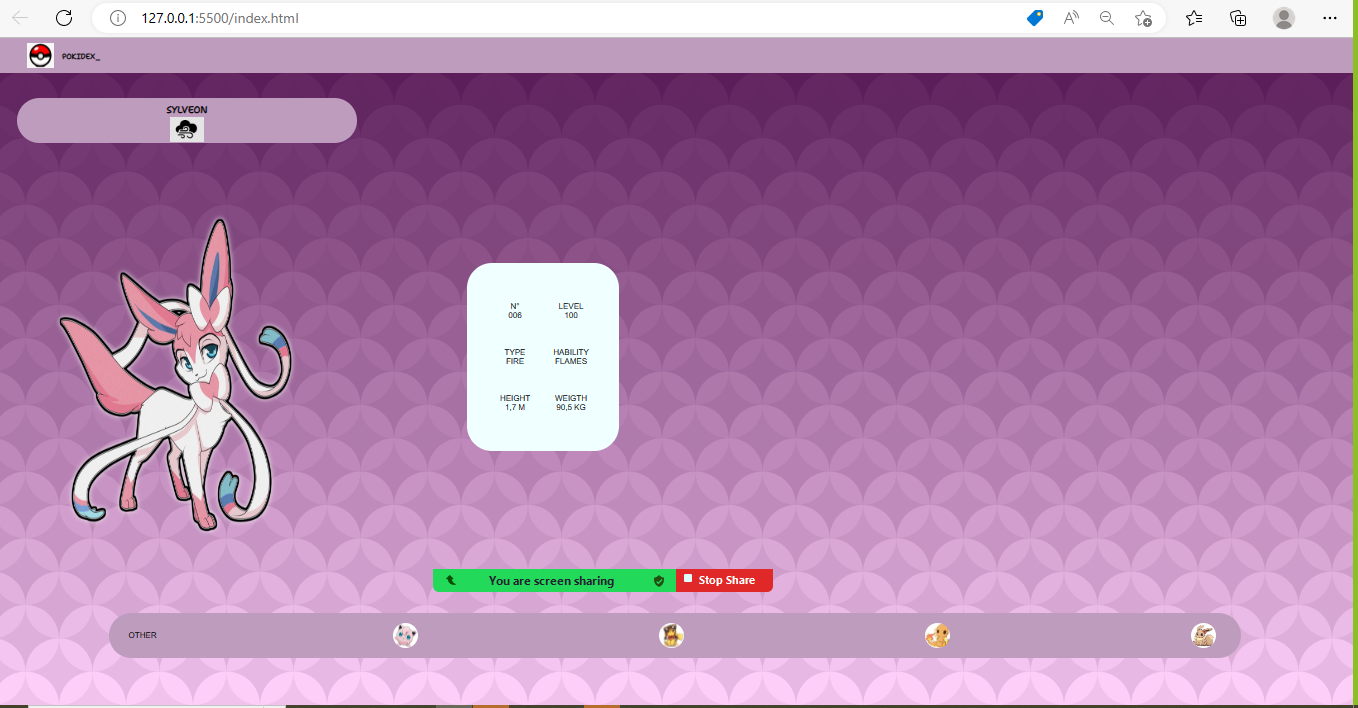Open the Favorites list icon
The height and width of the screenshot is (708, 1358).
[x=1194, y=18]
